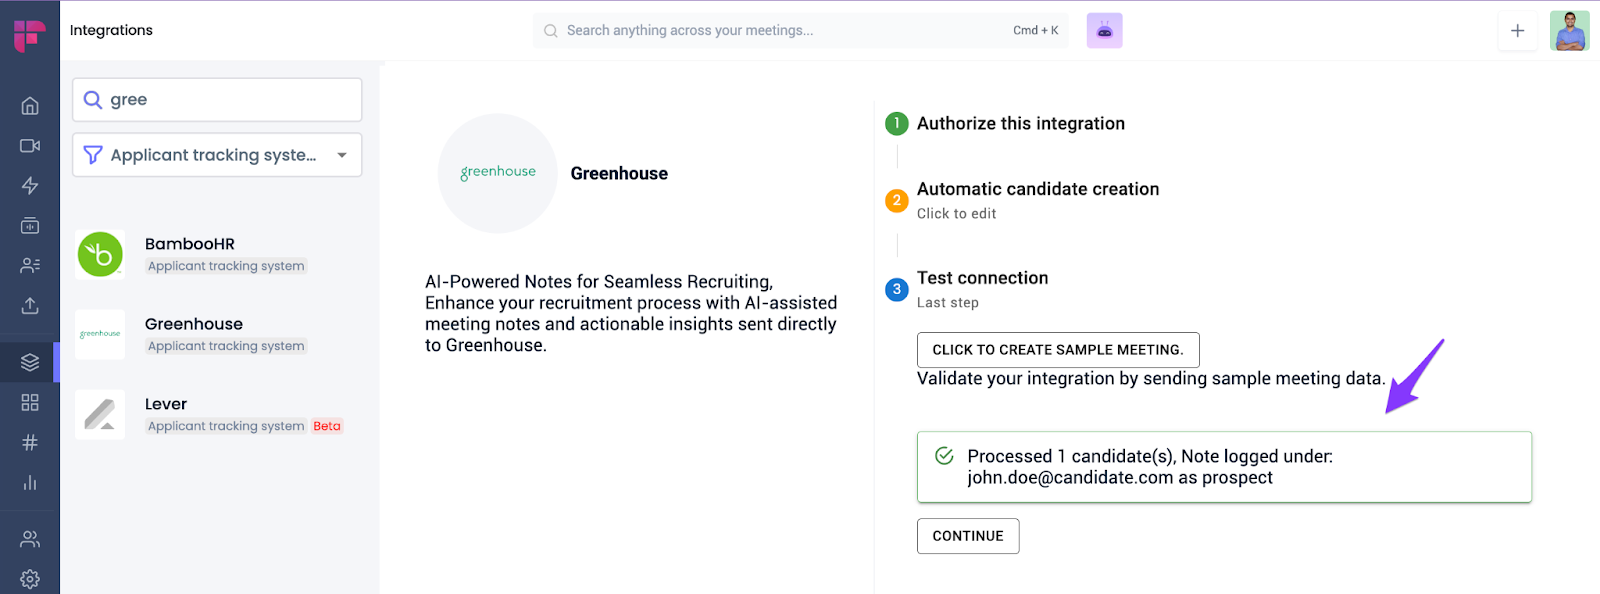Open the settings gear icon
This screenshot has height=594, width=1600.
[x=30, y=579]
